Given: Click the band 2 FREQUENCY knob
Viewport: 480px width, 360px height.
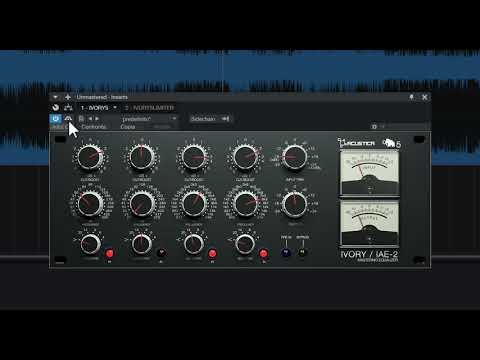Looking at the screenshot, I should click(141, 203).
